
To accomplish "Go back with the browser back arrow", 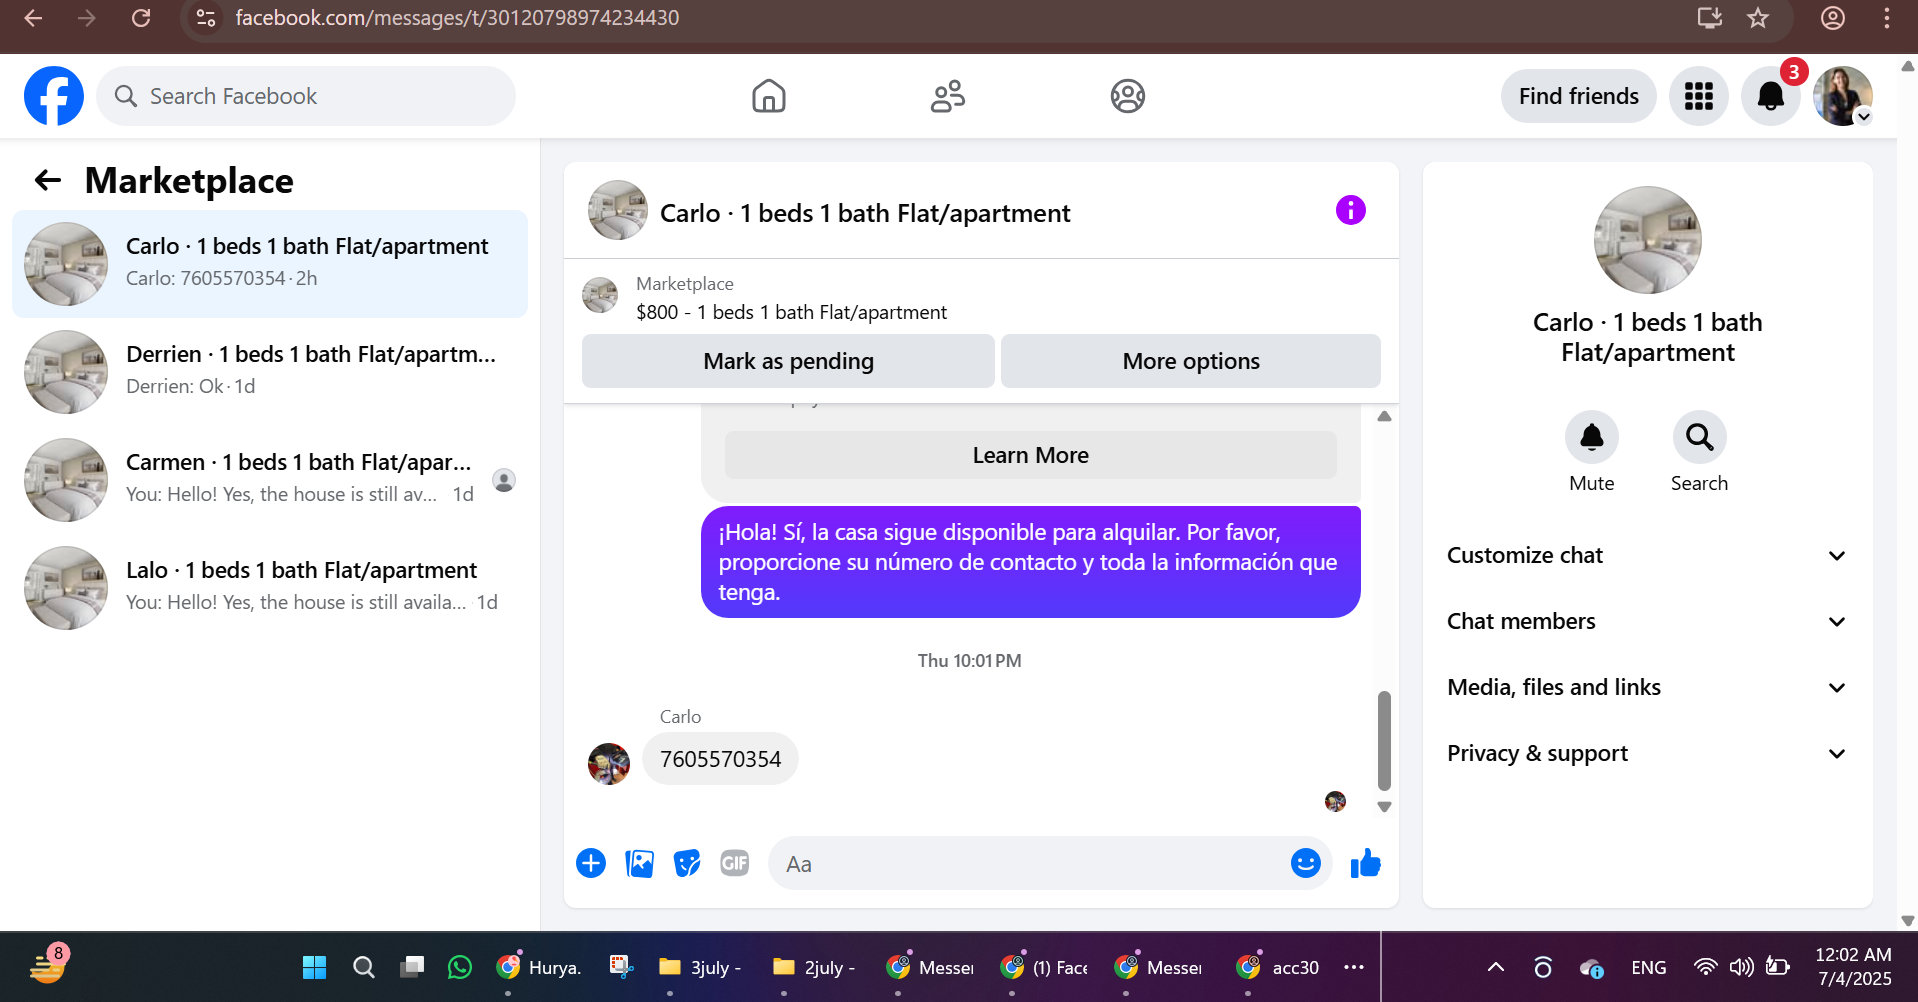I will (x=33, y=18).
